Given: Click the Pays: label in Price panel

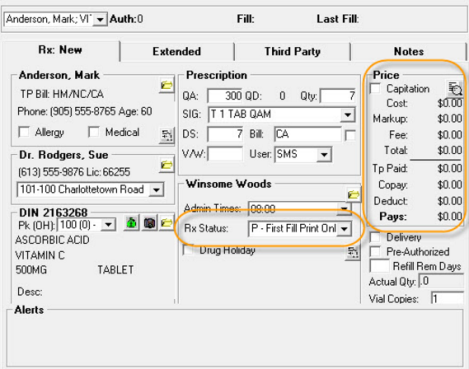Looking at the screenshot, I should click(393, 217).
